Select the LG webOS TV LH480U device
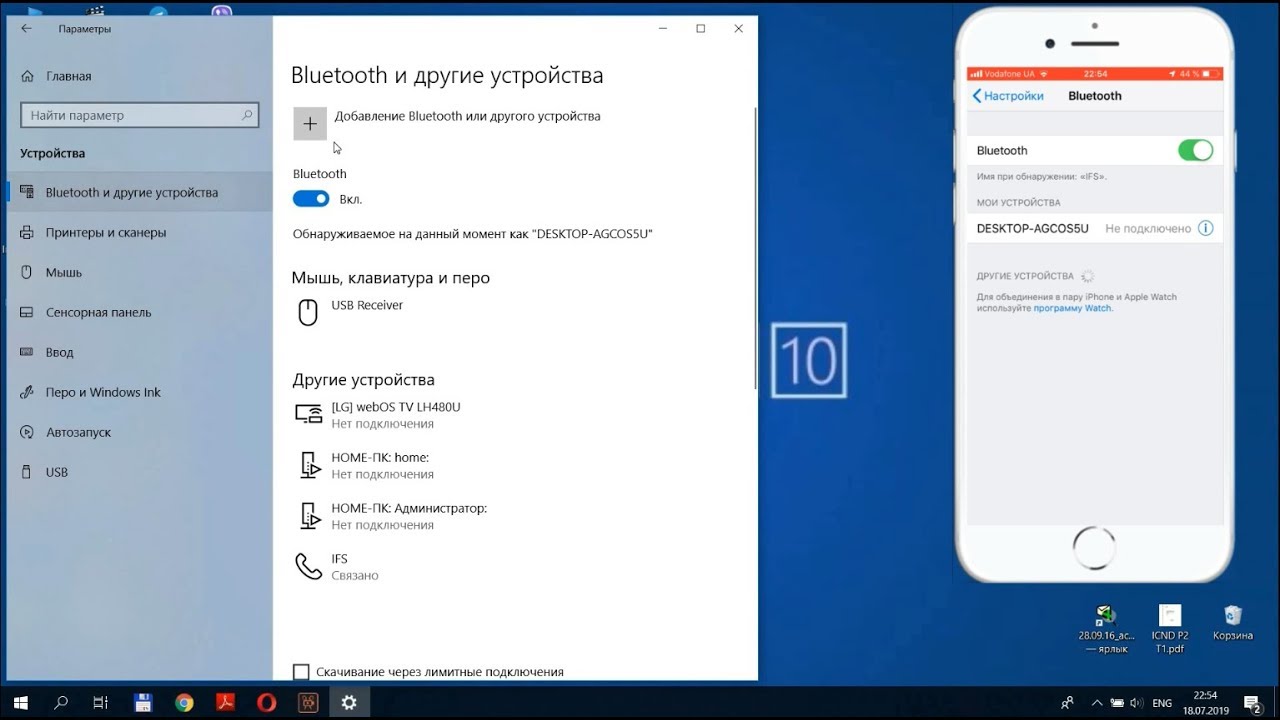The height and width of the screenshot is (720, 1280). click(x=395, y=415)
